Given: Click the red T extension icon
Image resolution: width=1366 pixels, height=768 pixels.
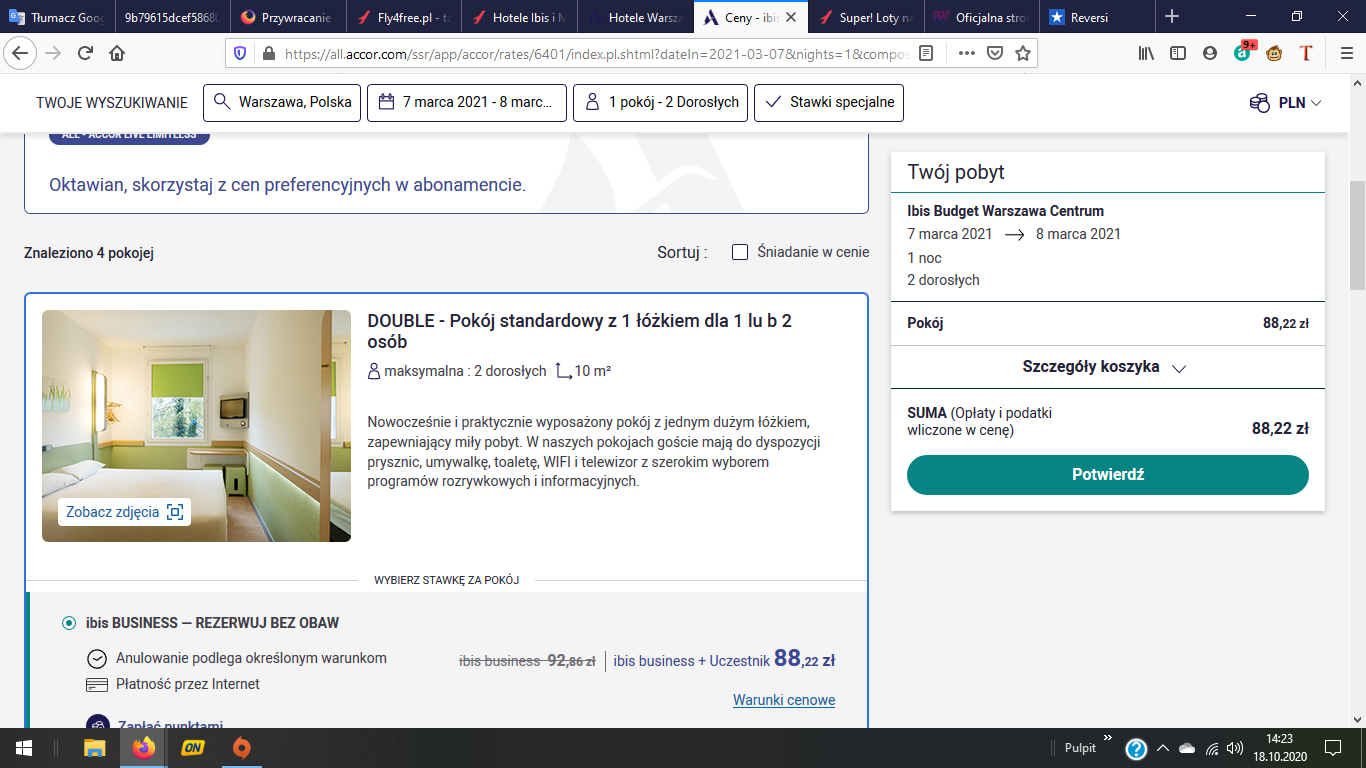Looking at the screenshot, I should 1305,54.
